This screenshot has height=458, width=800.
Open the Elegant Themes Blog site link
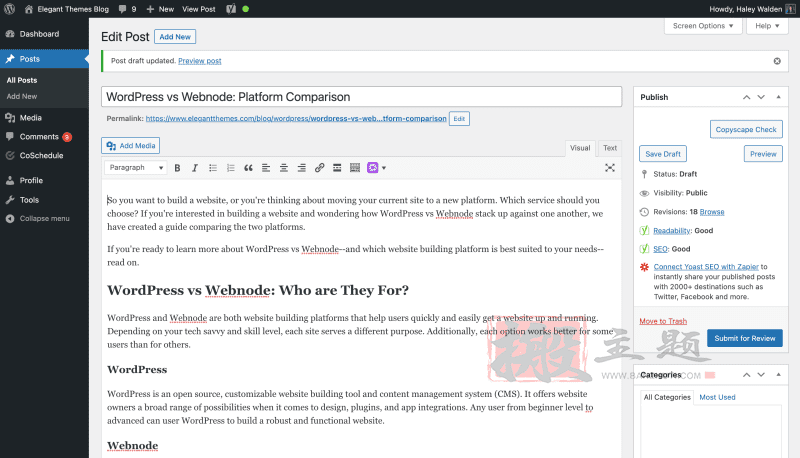click(67, 9)
